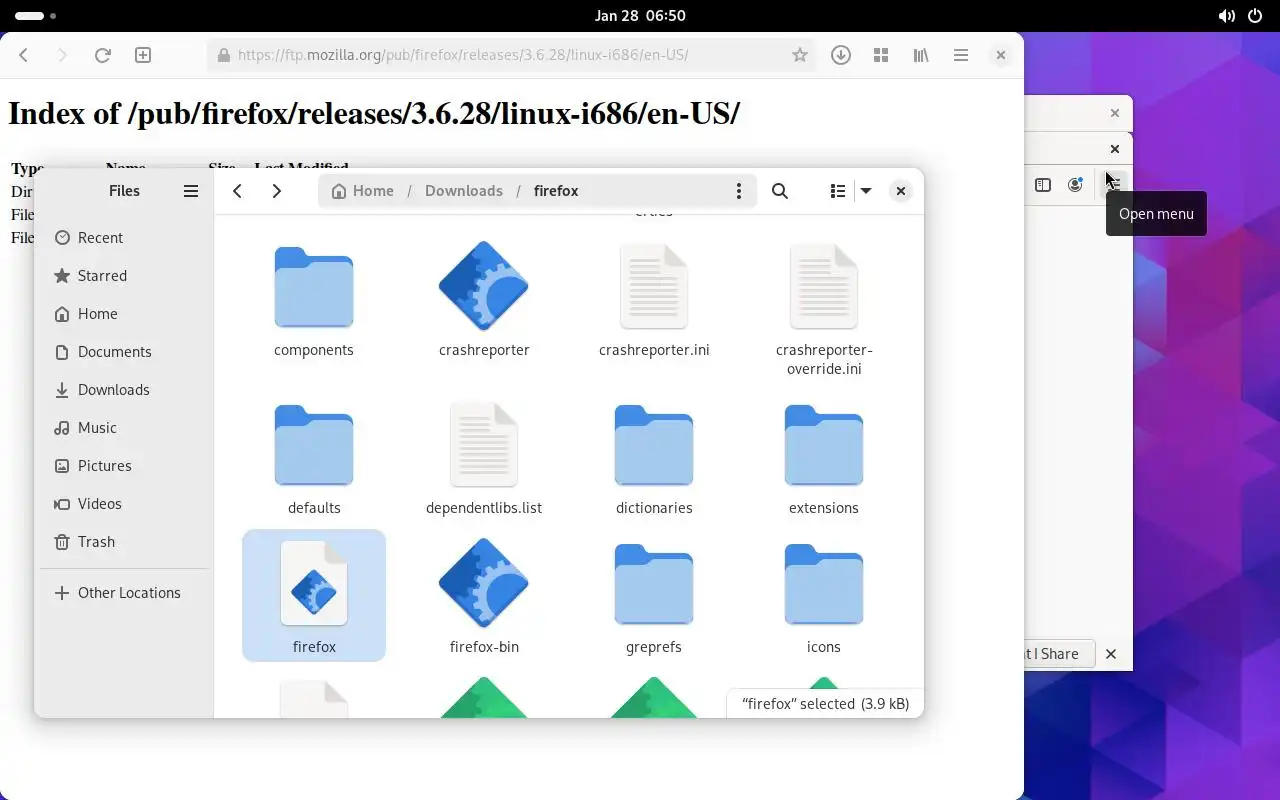Open Other Locations in sidebar
The width and height of the screenshot is (1280, 800).
124,593
